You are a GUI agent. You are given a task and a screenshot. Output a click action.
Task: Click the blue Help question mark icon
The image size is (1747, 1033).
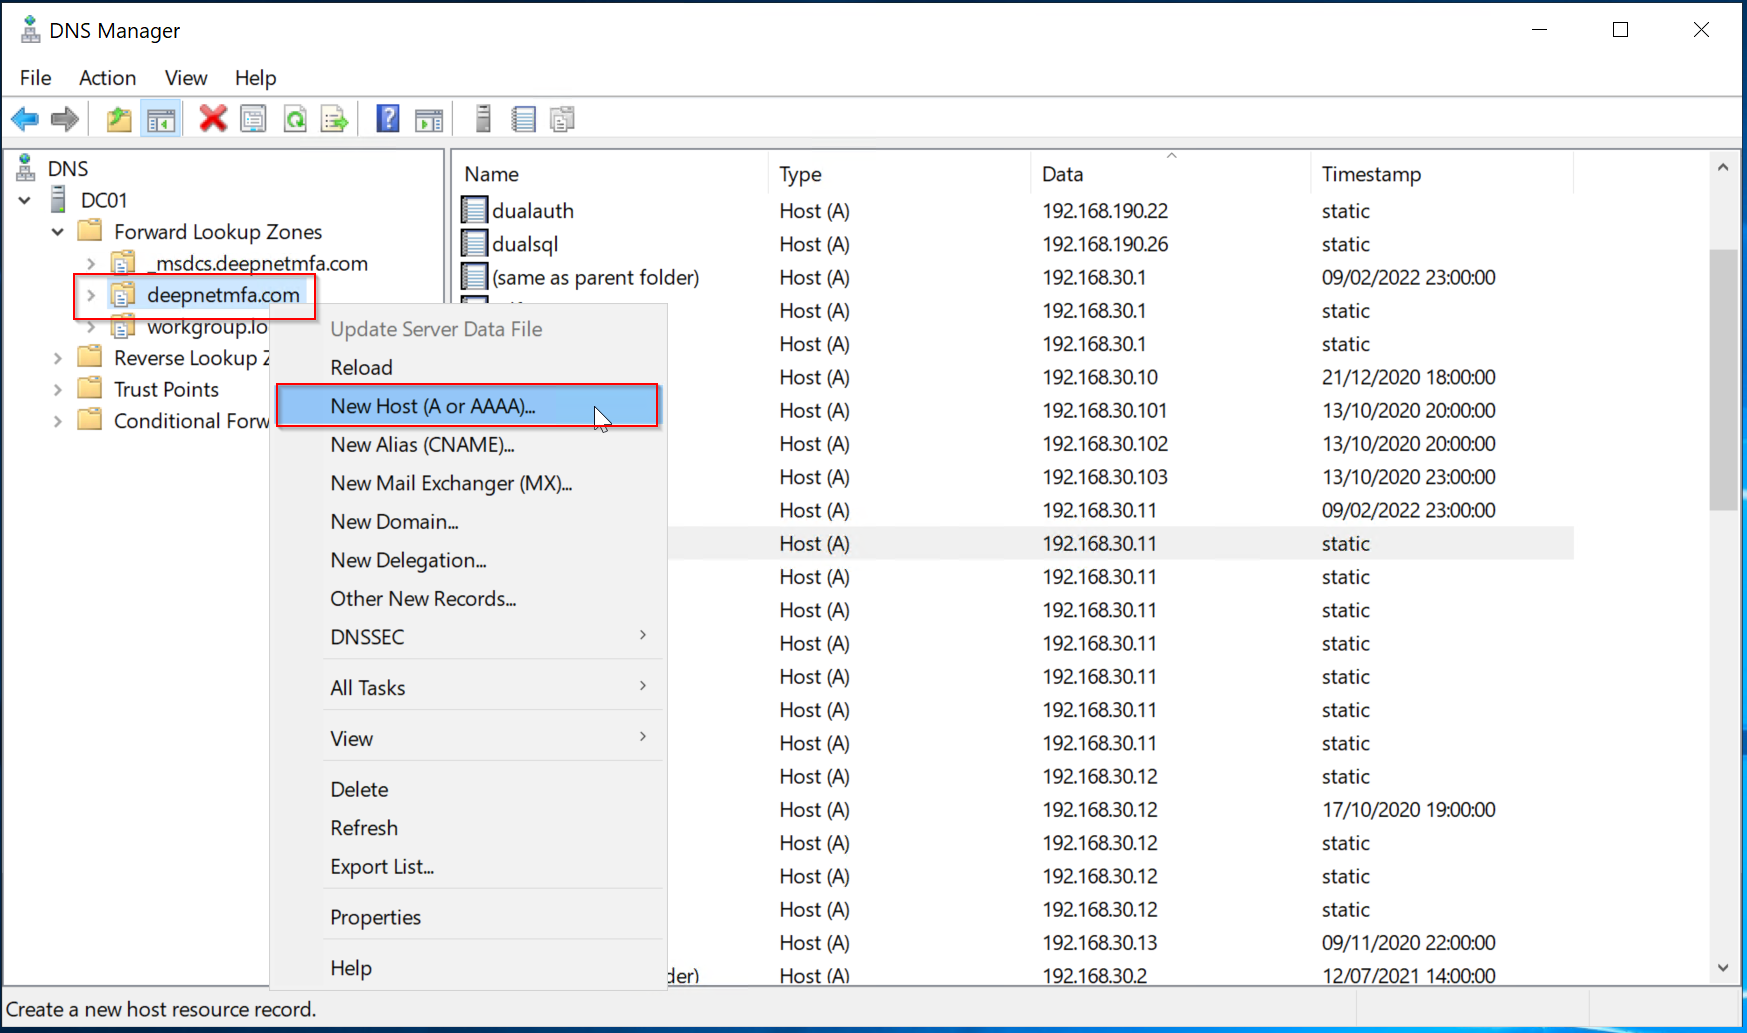coord(388,119)
